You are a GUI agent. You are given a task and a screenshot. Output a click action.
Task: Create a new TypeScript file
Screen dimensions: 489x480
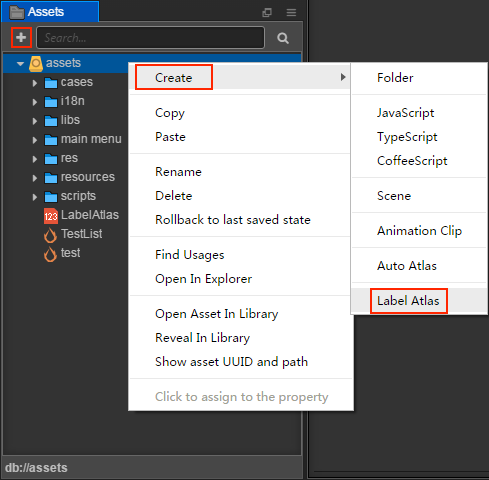(x=420, y=137)
